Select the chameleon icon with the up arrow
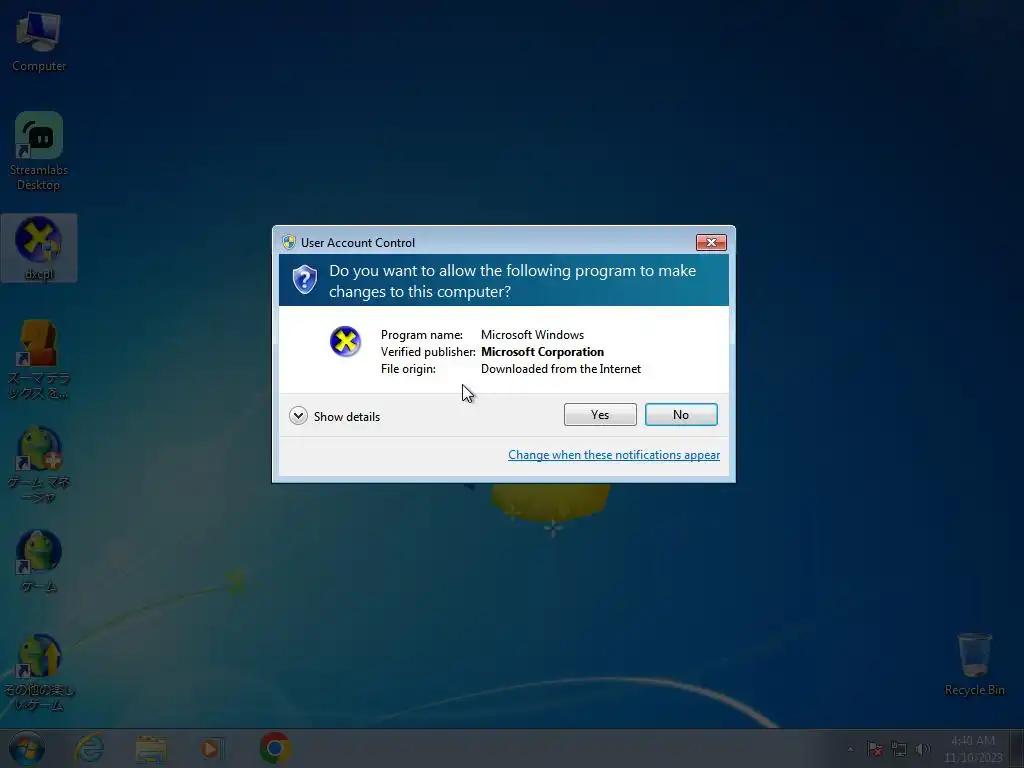The width and height of the screenshot is (1024, 768). tap(39, 673)
